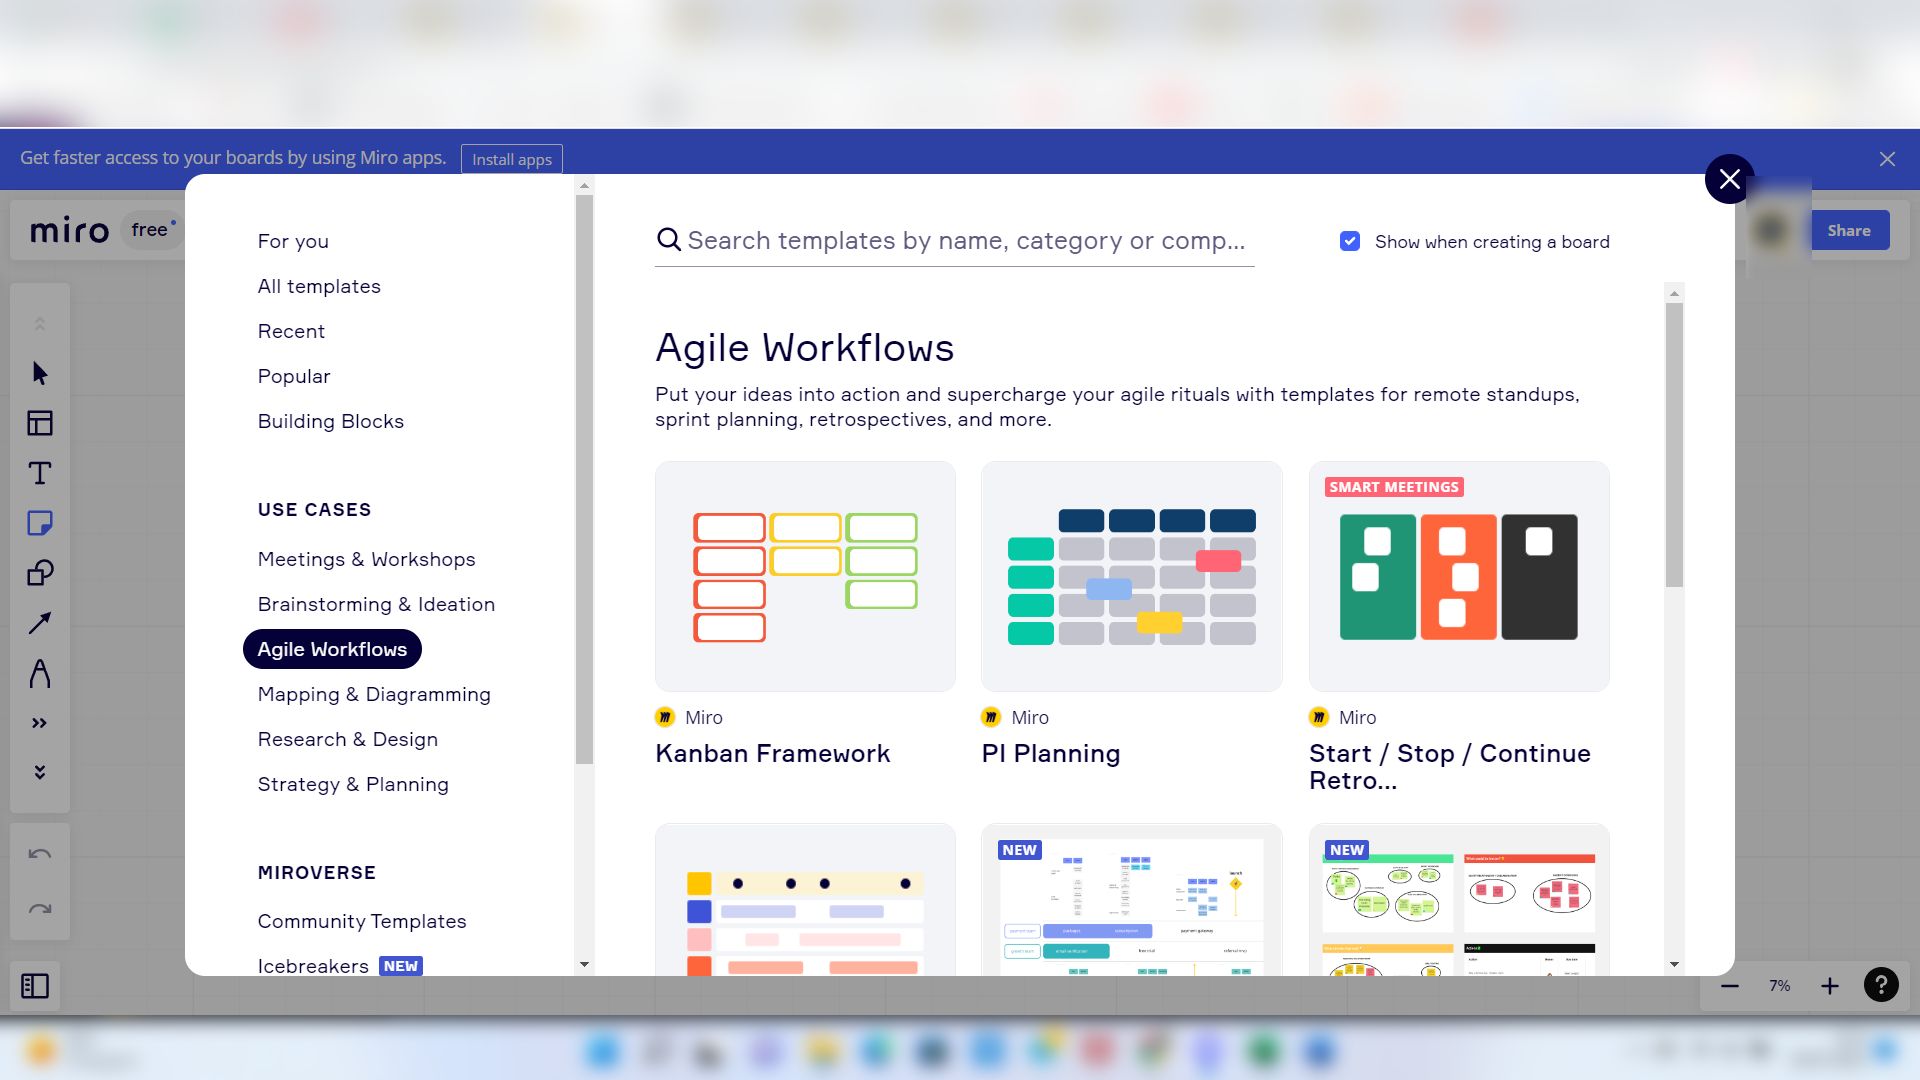Select the Pen tool
The height and width of the screenshot is (1080, 1920).
[40, 673]
